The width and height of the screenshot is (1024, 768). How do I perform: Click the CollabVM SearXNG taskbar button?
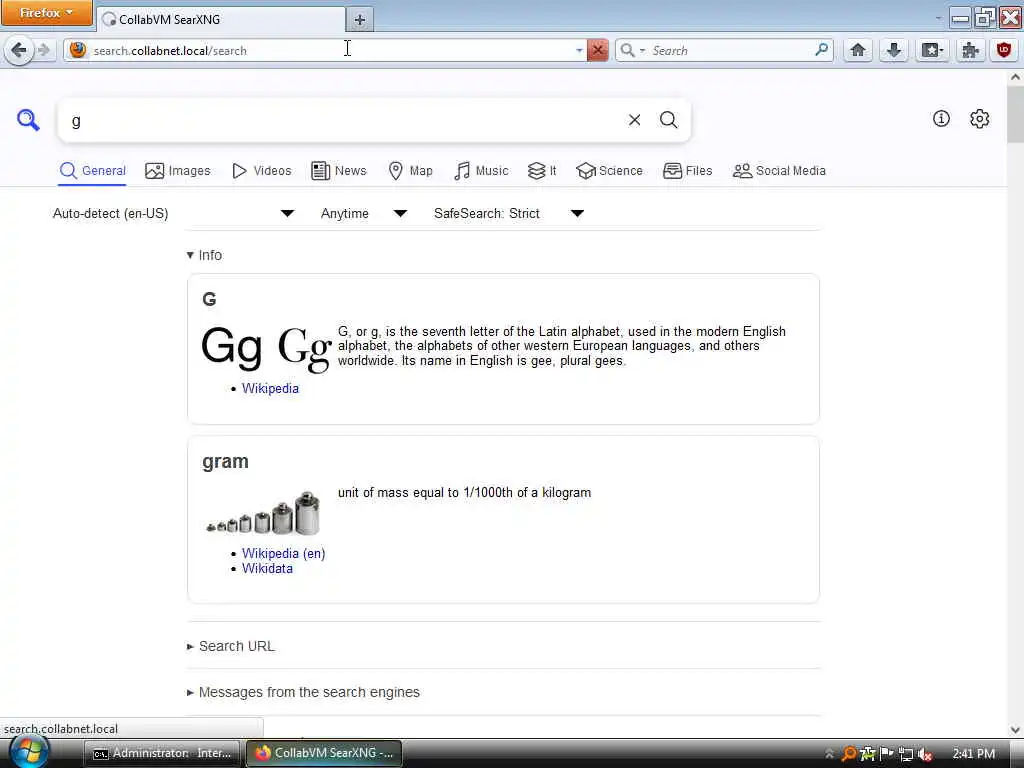tap(325, 754)
